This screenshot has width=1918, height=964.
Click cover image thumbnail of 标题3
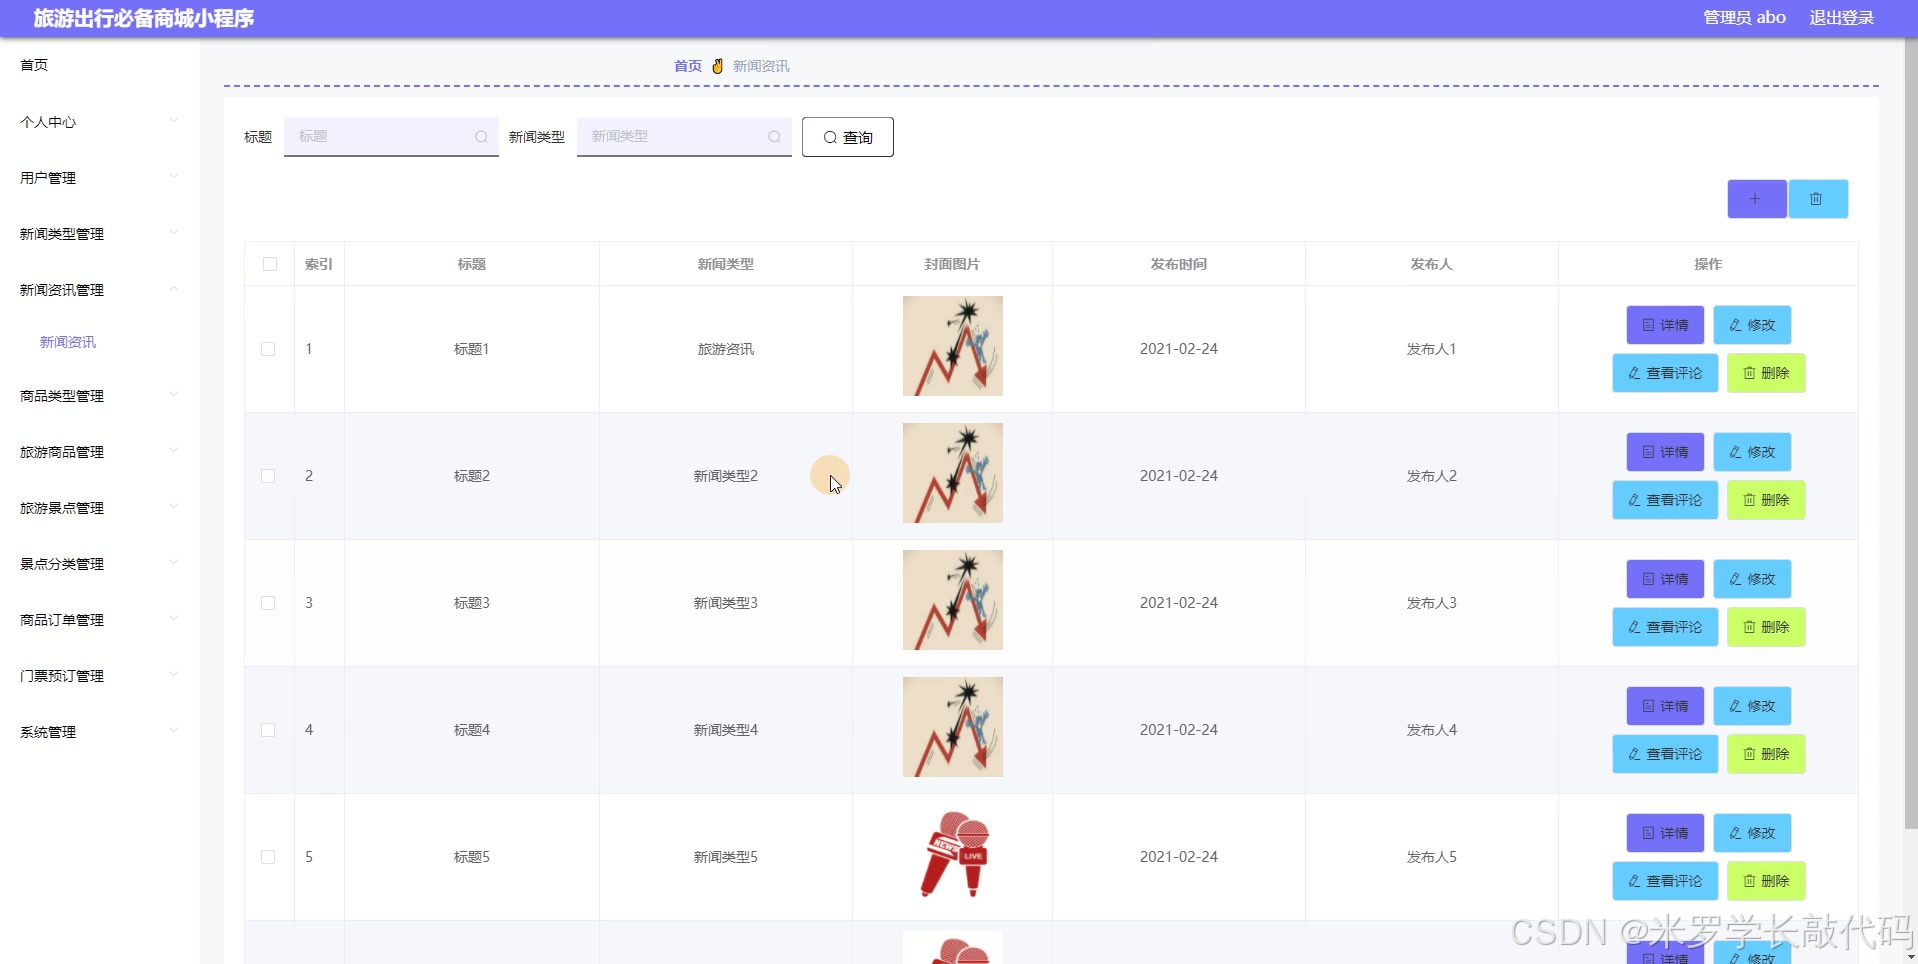[952, 600]
